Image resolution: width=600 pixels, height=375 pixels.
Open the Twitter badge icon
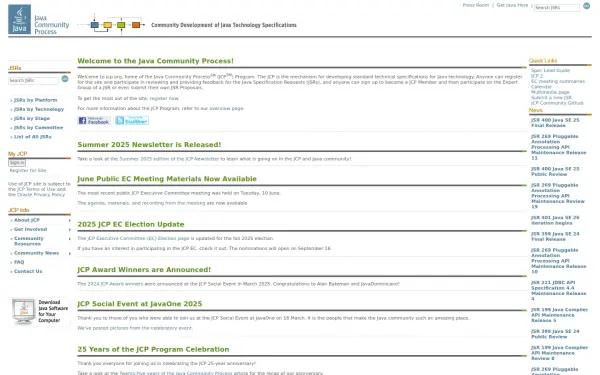132,121
